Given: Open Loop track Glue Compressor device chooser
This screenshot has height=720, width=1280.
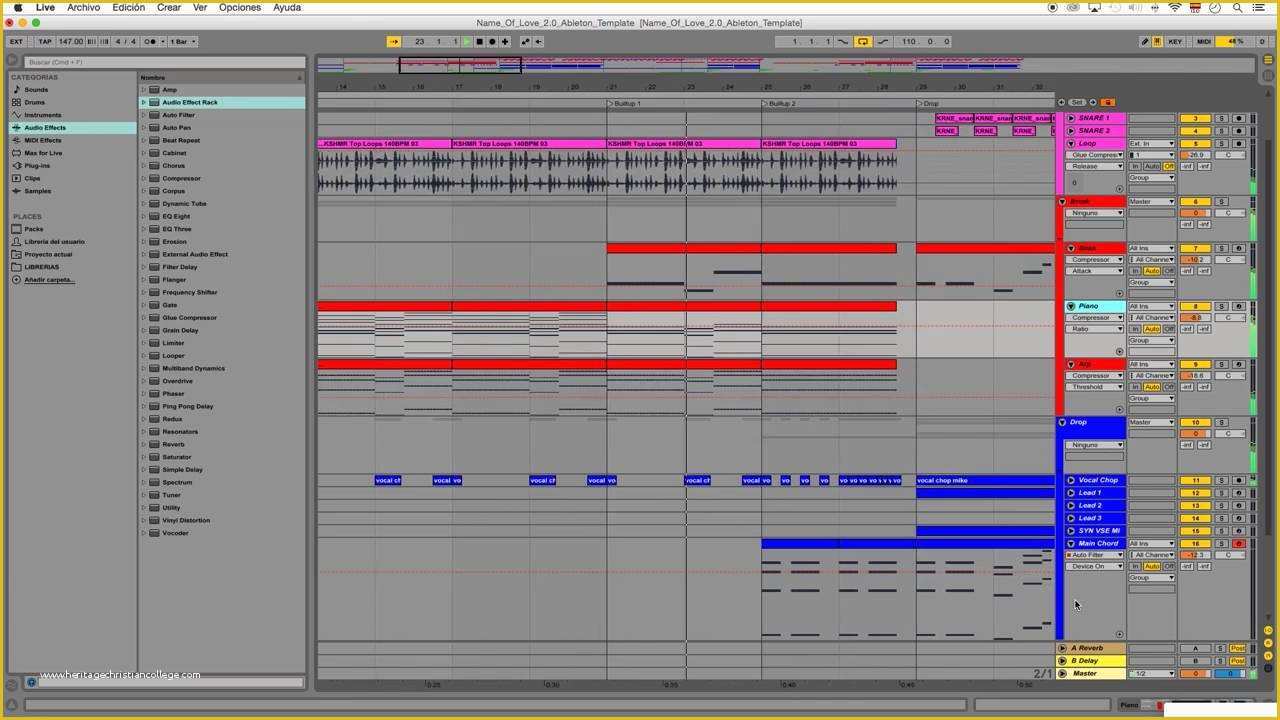Looking at the screenshot, I should coord(1095,155).
